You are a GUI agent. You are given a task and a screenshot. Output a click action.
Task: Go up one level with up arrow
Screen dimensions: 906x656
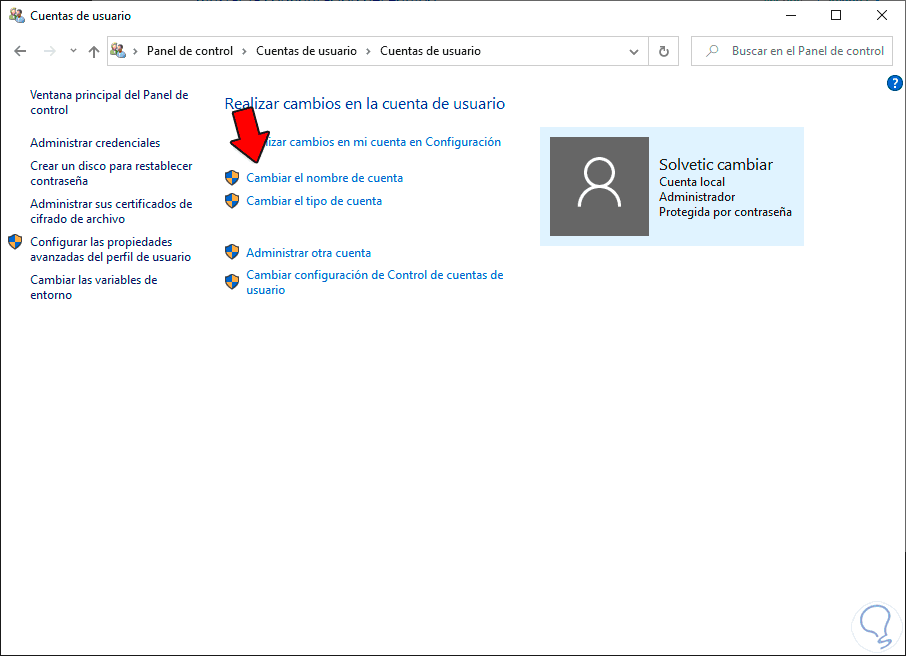(x=94, y=51)
